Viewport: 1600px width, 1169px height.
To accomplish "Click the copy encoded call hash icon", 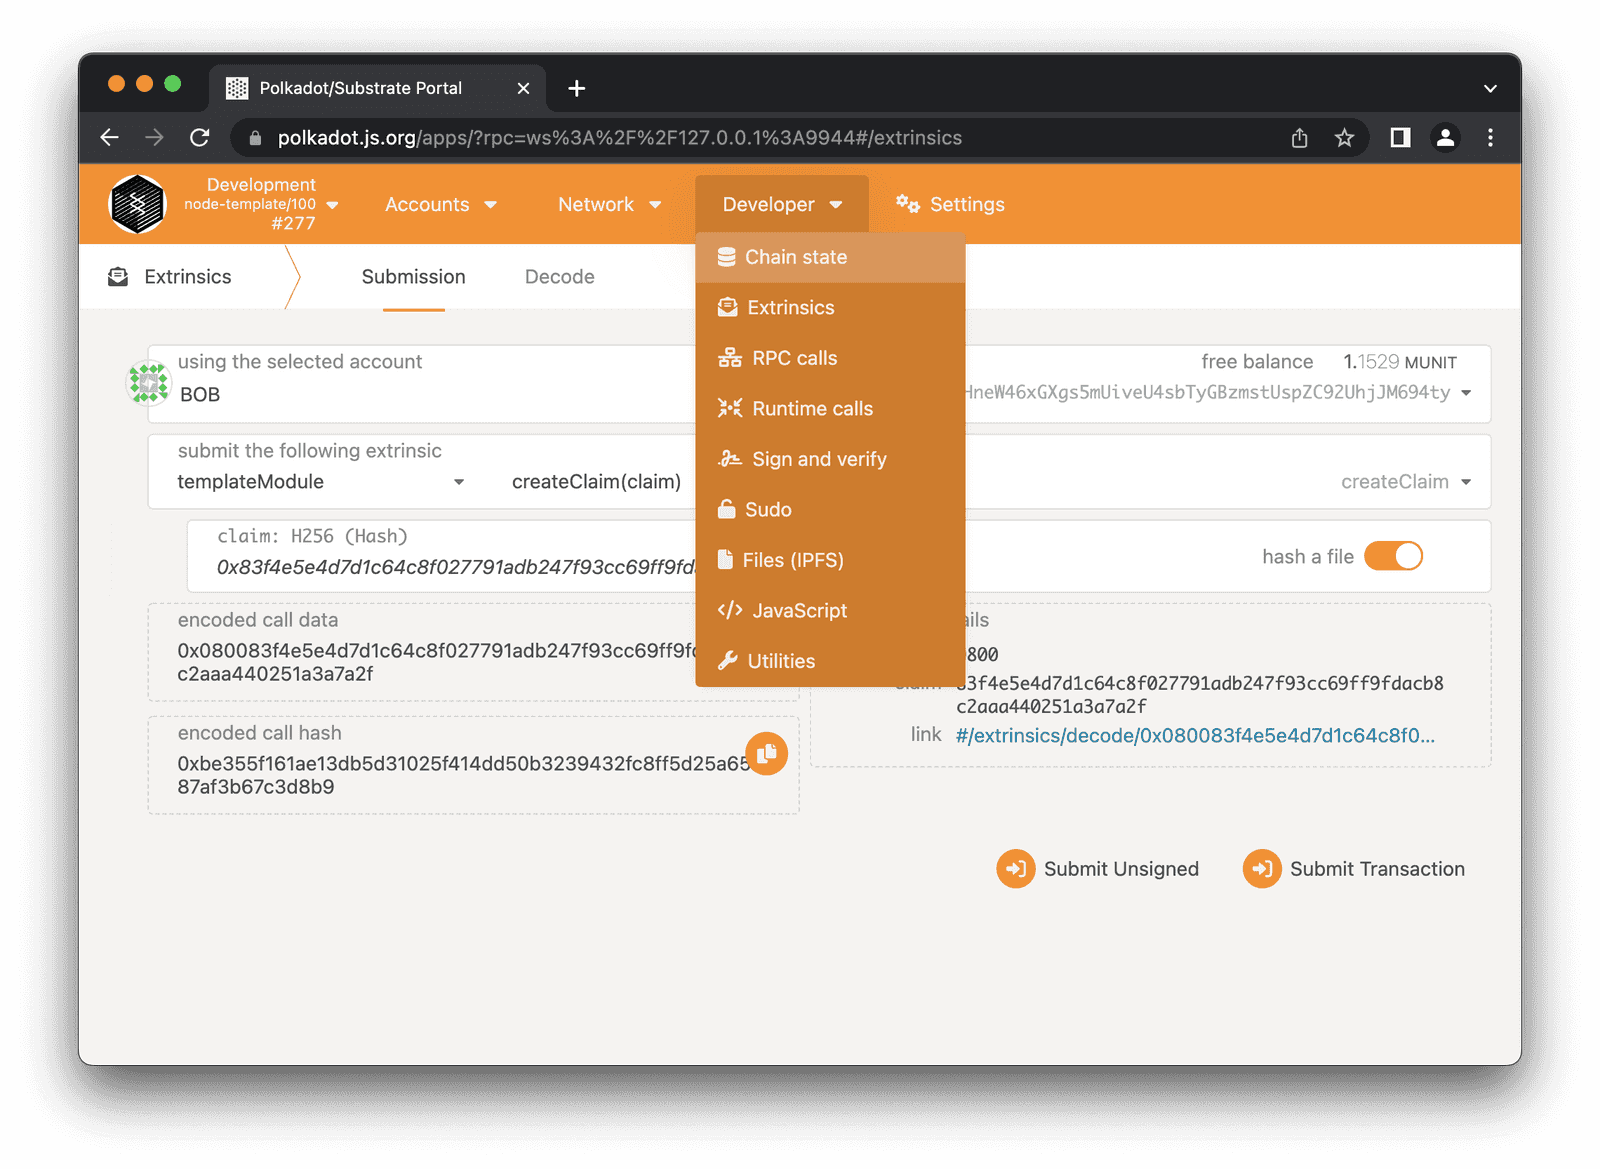I will tap(766, 753).
